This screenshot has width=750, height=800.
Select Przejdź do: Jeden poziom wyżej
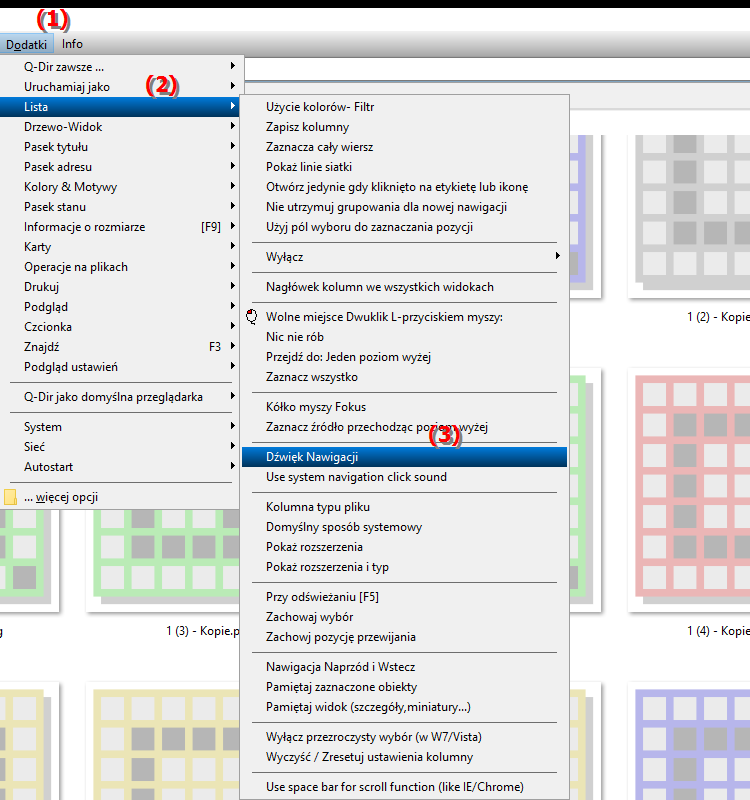(x=404, y=357)
